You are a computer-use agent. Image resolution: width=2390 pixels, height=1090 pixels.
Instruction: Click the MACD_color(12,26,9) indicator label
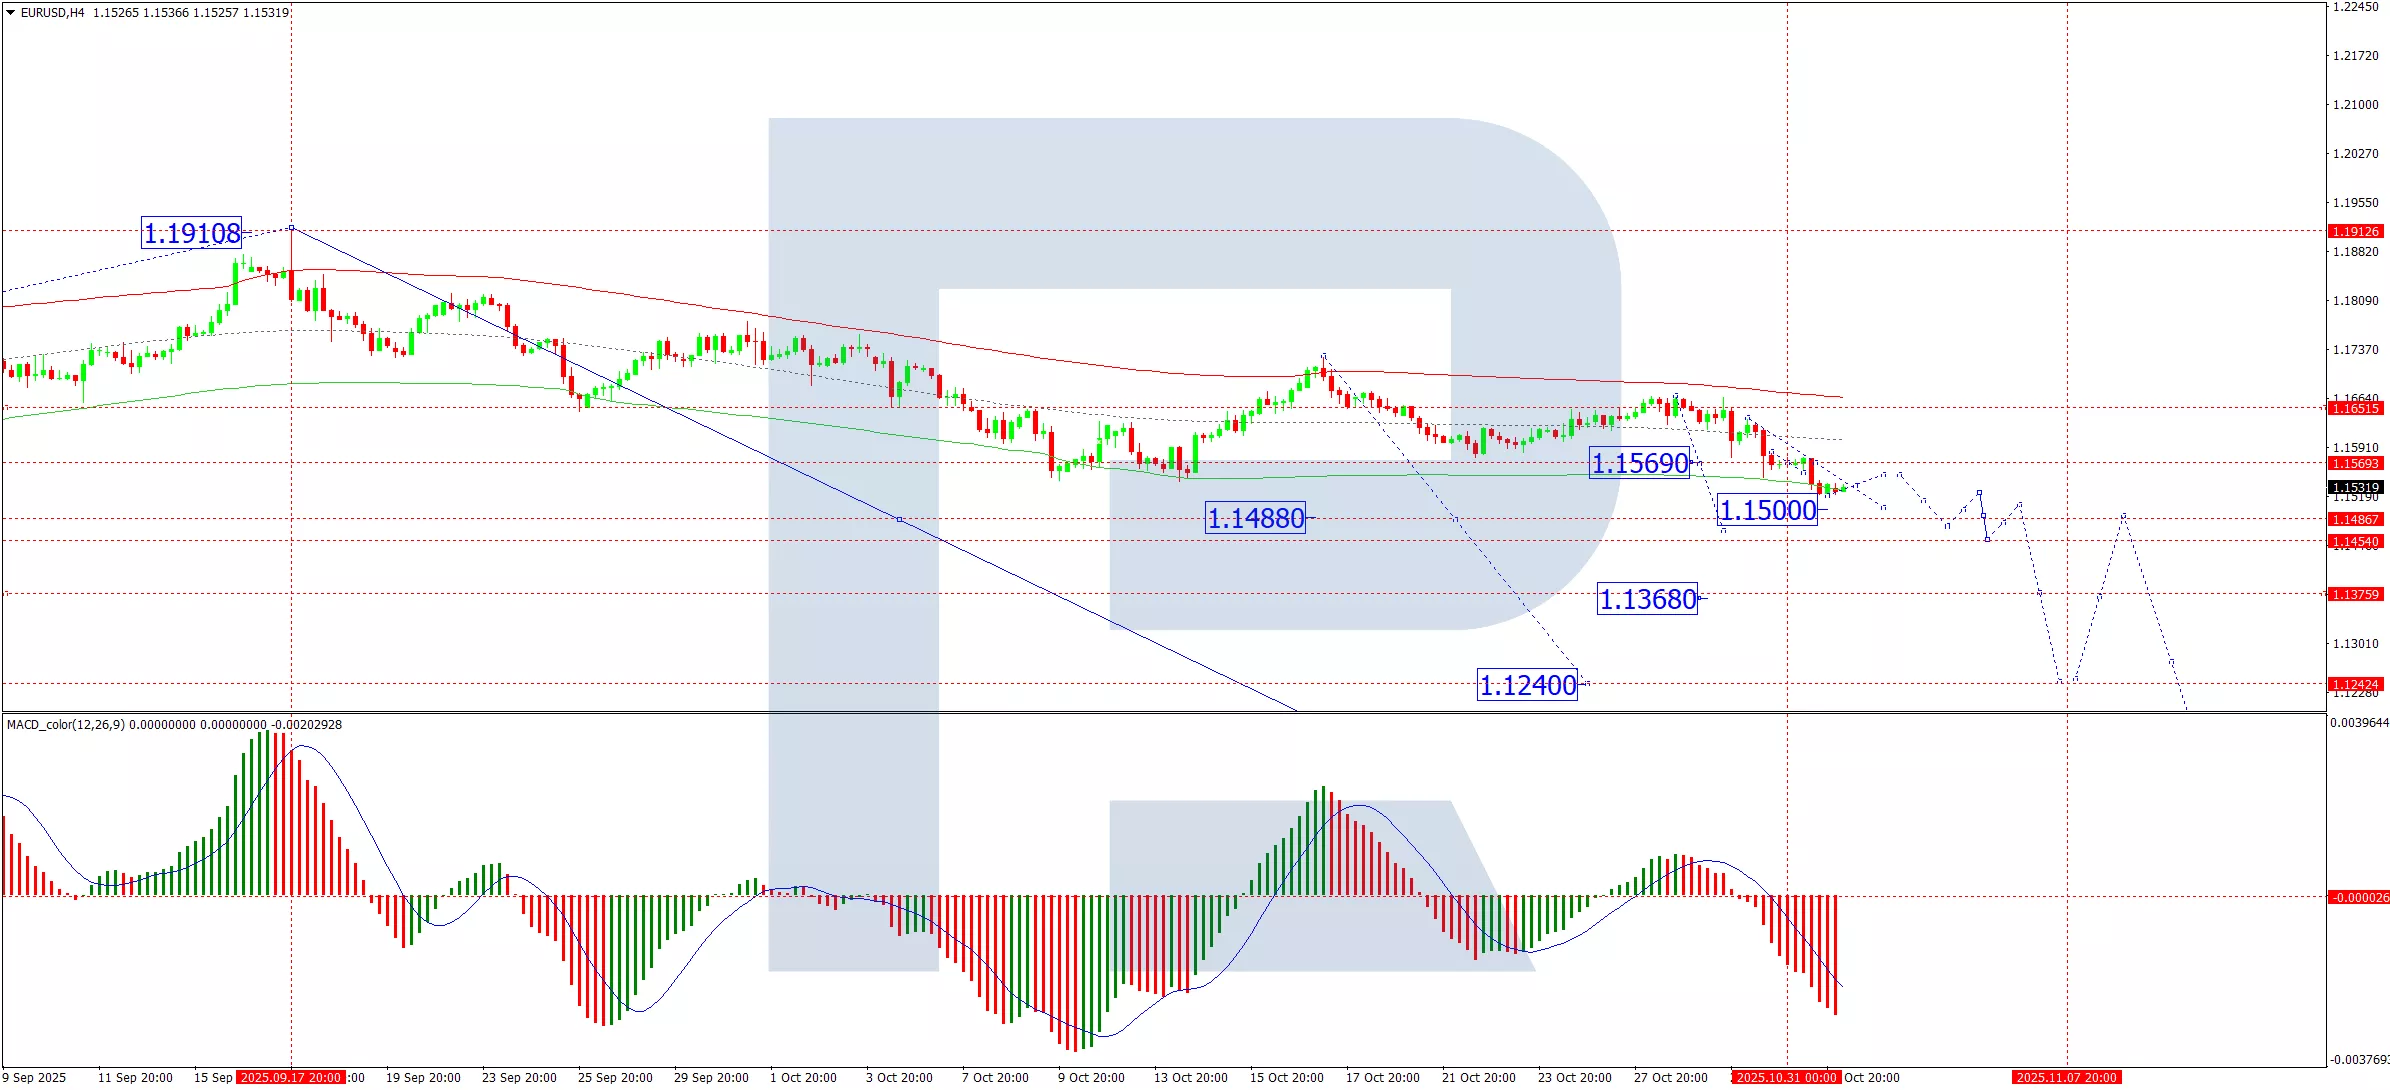pos(66,725)
